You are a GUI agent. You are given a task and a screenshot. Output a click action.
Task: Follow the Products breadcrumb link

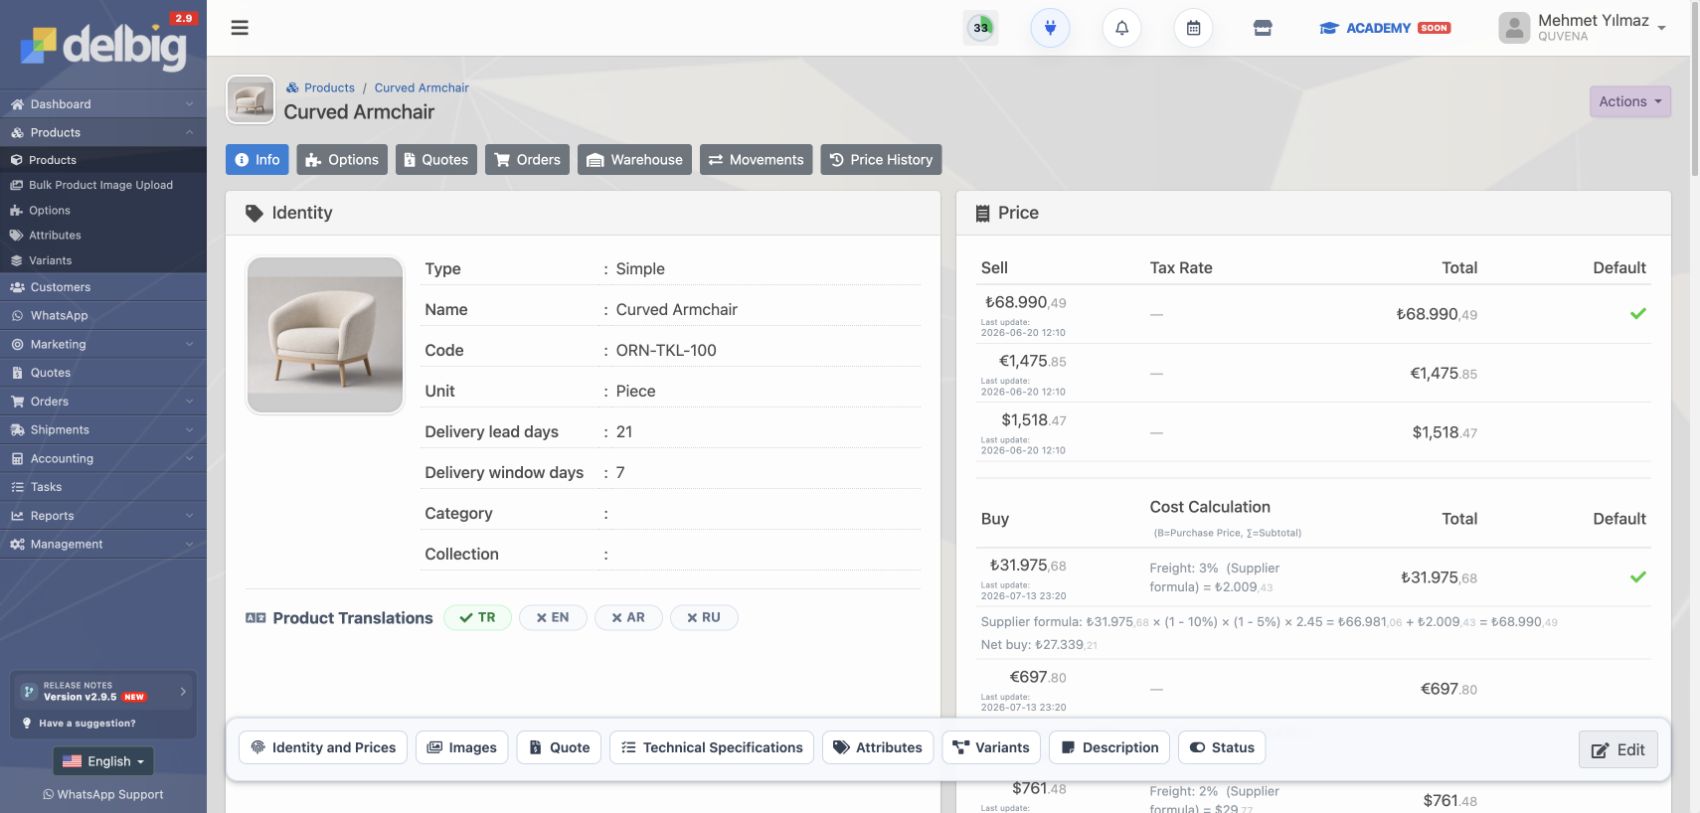(329, 88)
